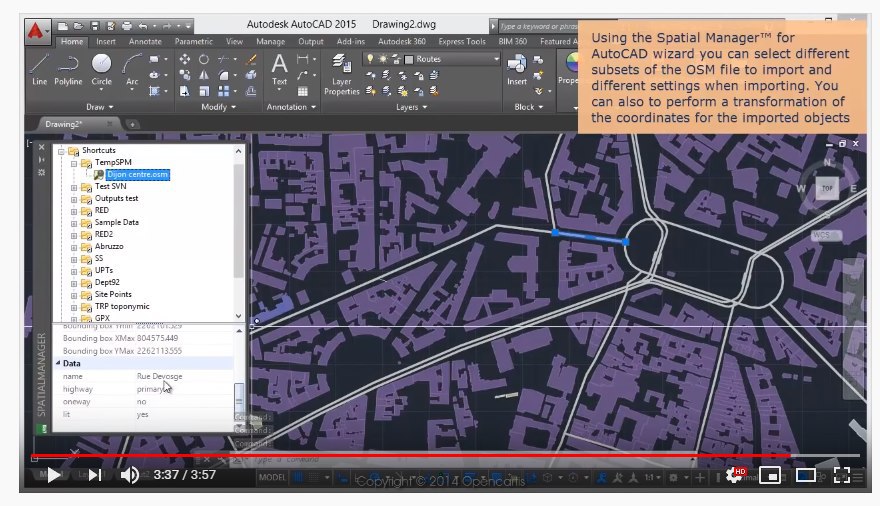Image resolution: width=880 pixels, height=506 pixels.
Task: Click the keyword search field
Action: coord(538,26)
